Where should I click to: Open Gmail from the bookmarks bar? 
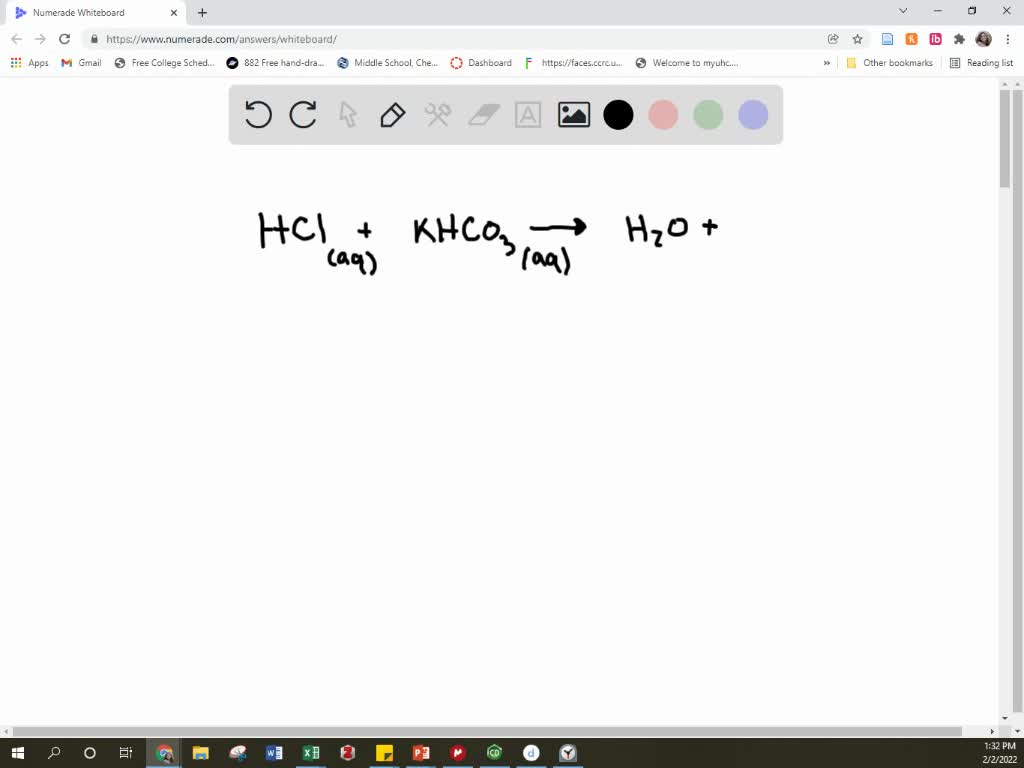[x=80, y=62]
